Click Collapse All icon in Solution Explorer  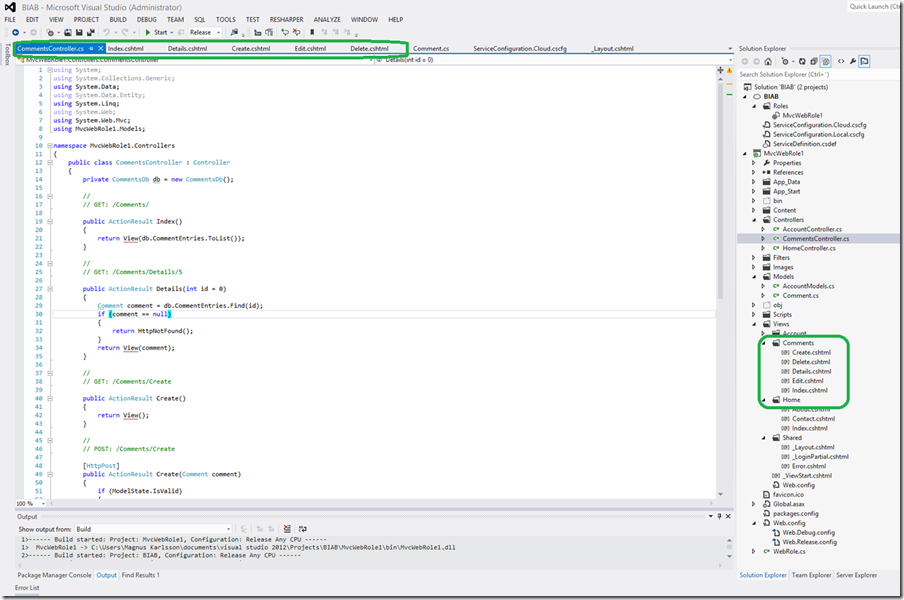pos(813,61)
